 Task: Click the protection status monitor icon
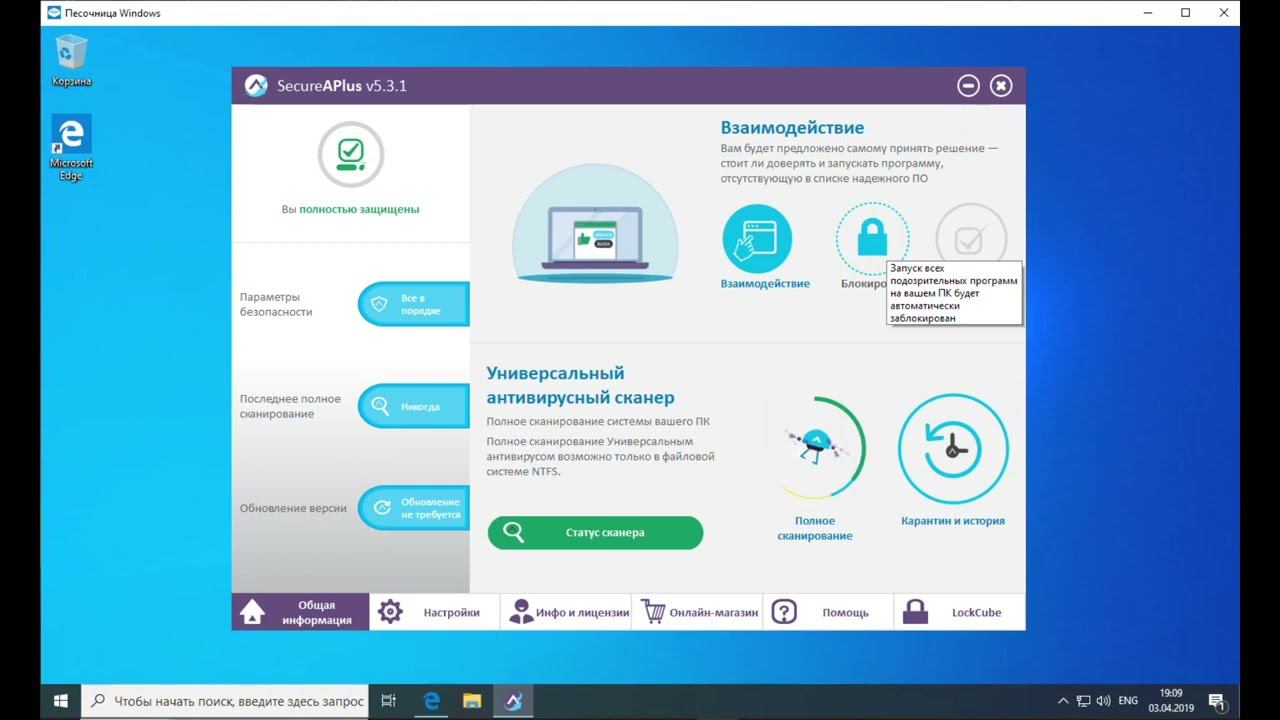click(351, 154)
